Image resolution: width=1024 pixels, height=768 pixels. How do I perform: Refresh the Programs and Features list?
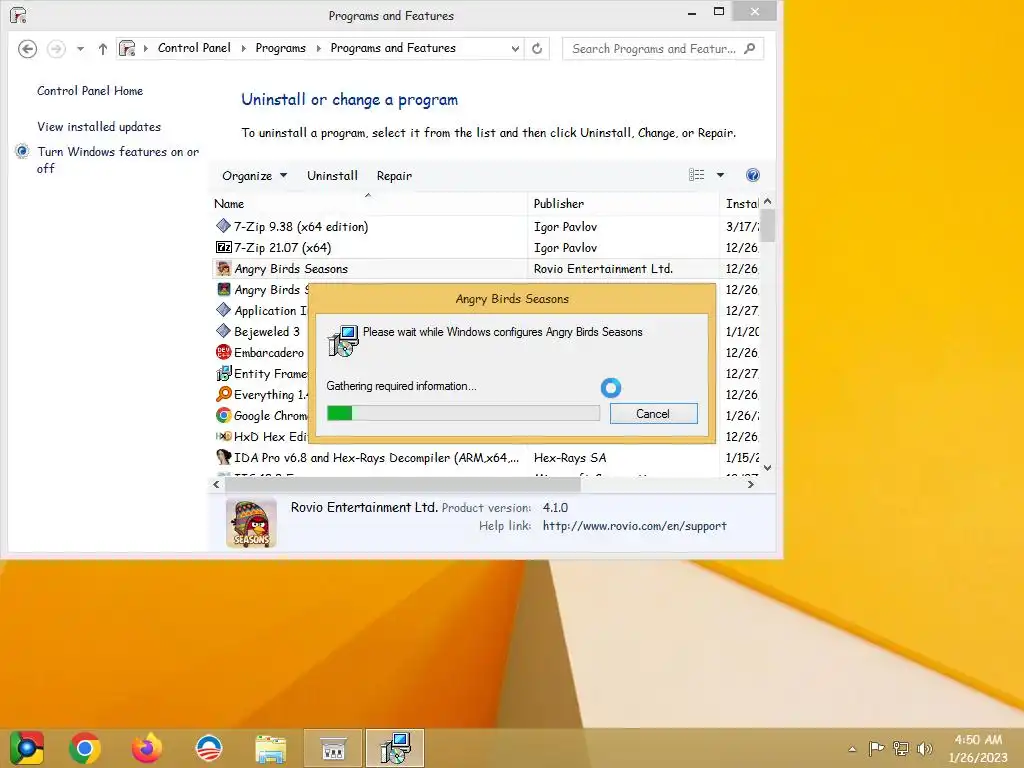tap(537, 49)
